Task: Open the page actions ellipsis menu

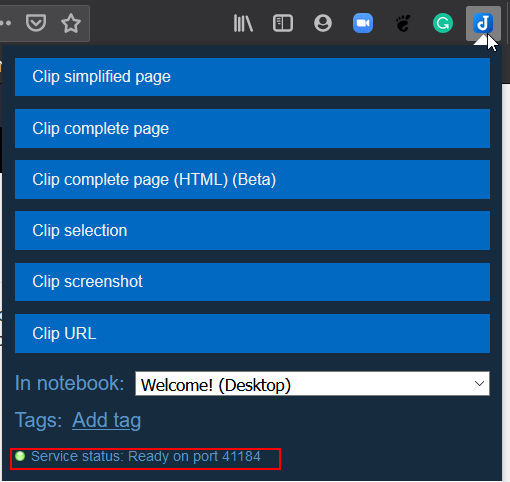Action: tap(6, 23)
